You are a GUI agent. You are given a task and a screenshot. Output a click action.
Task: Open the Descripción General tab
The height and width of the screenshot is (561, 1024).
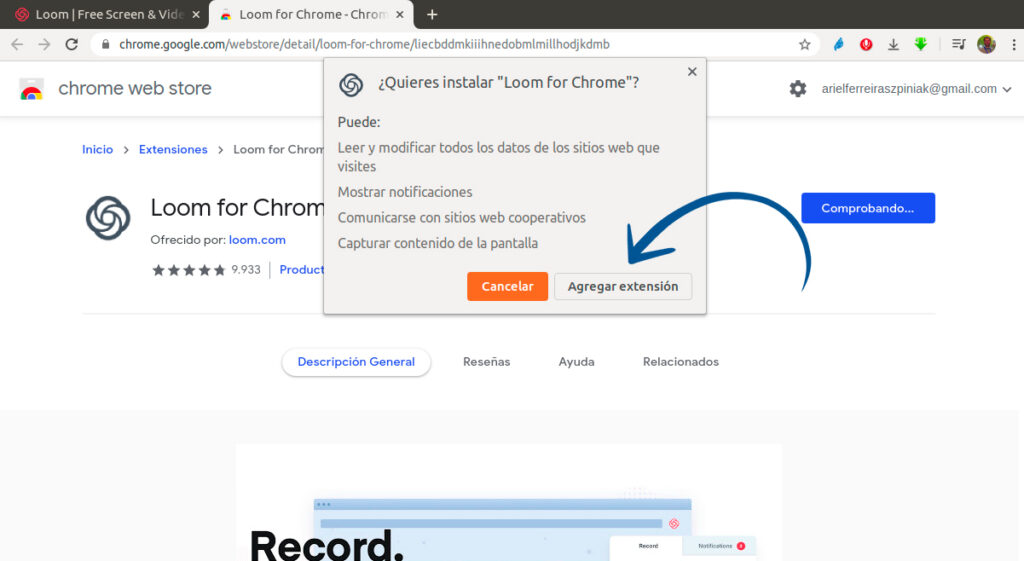pyautogui.click(x=356, y=362)
